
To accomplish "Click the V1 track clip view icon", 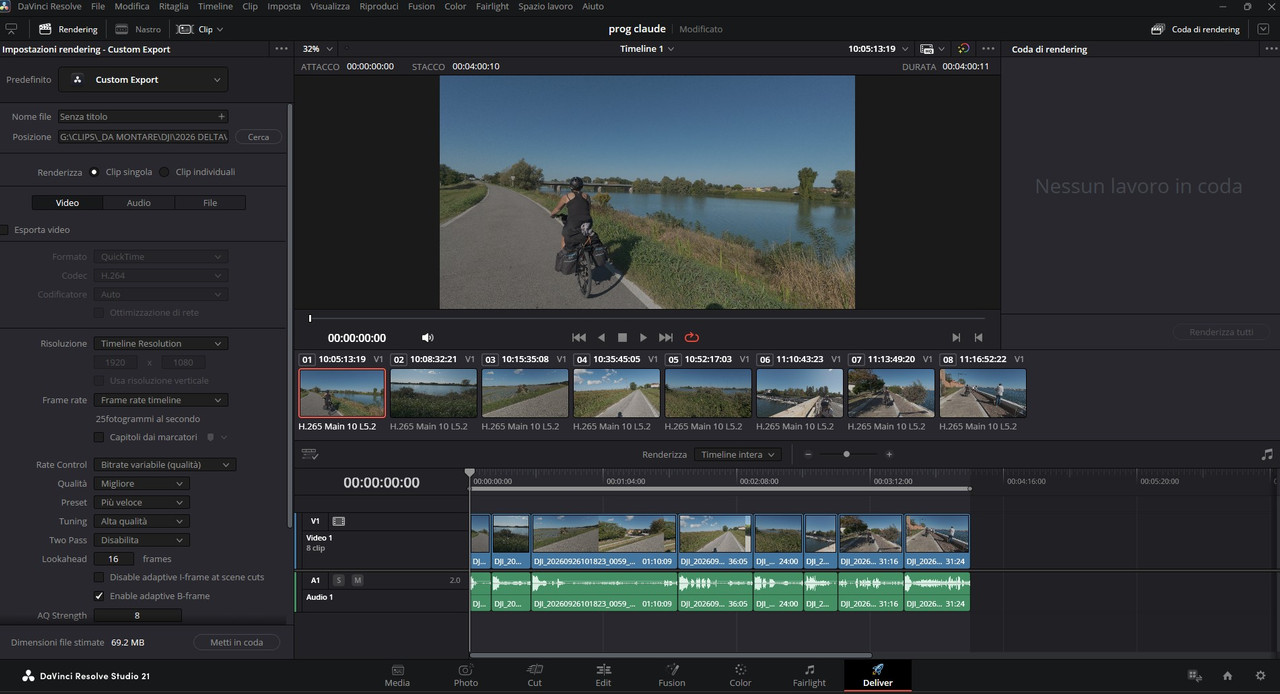I will coord(338,521).
